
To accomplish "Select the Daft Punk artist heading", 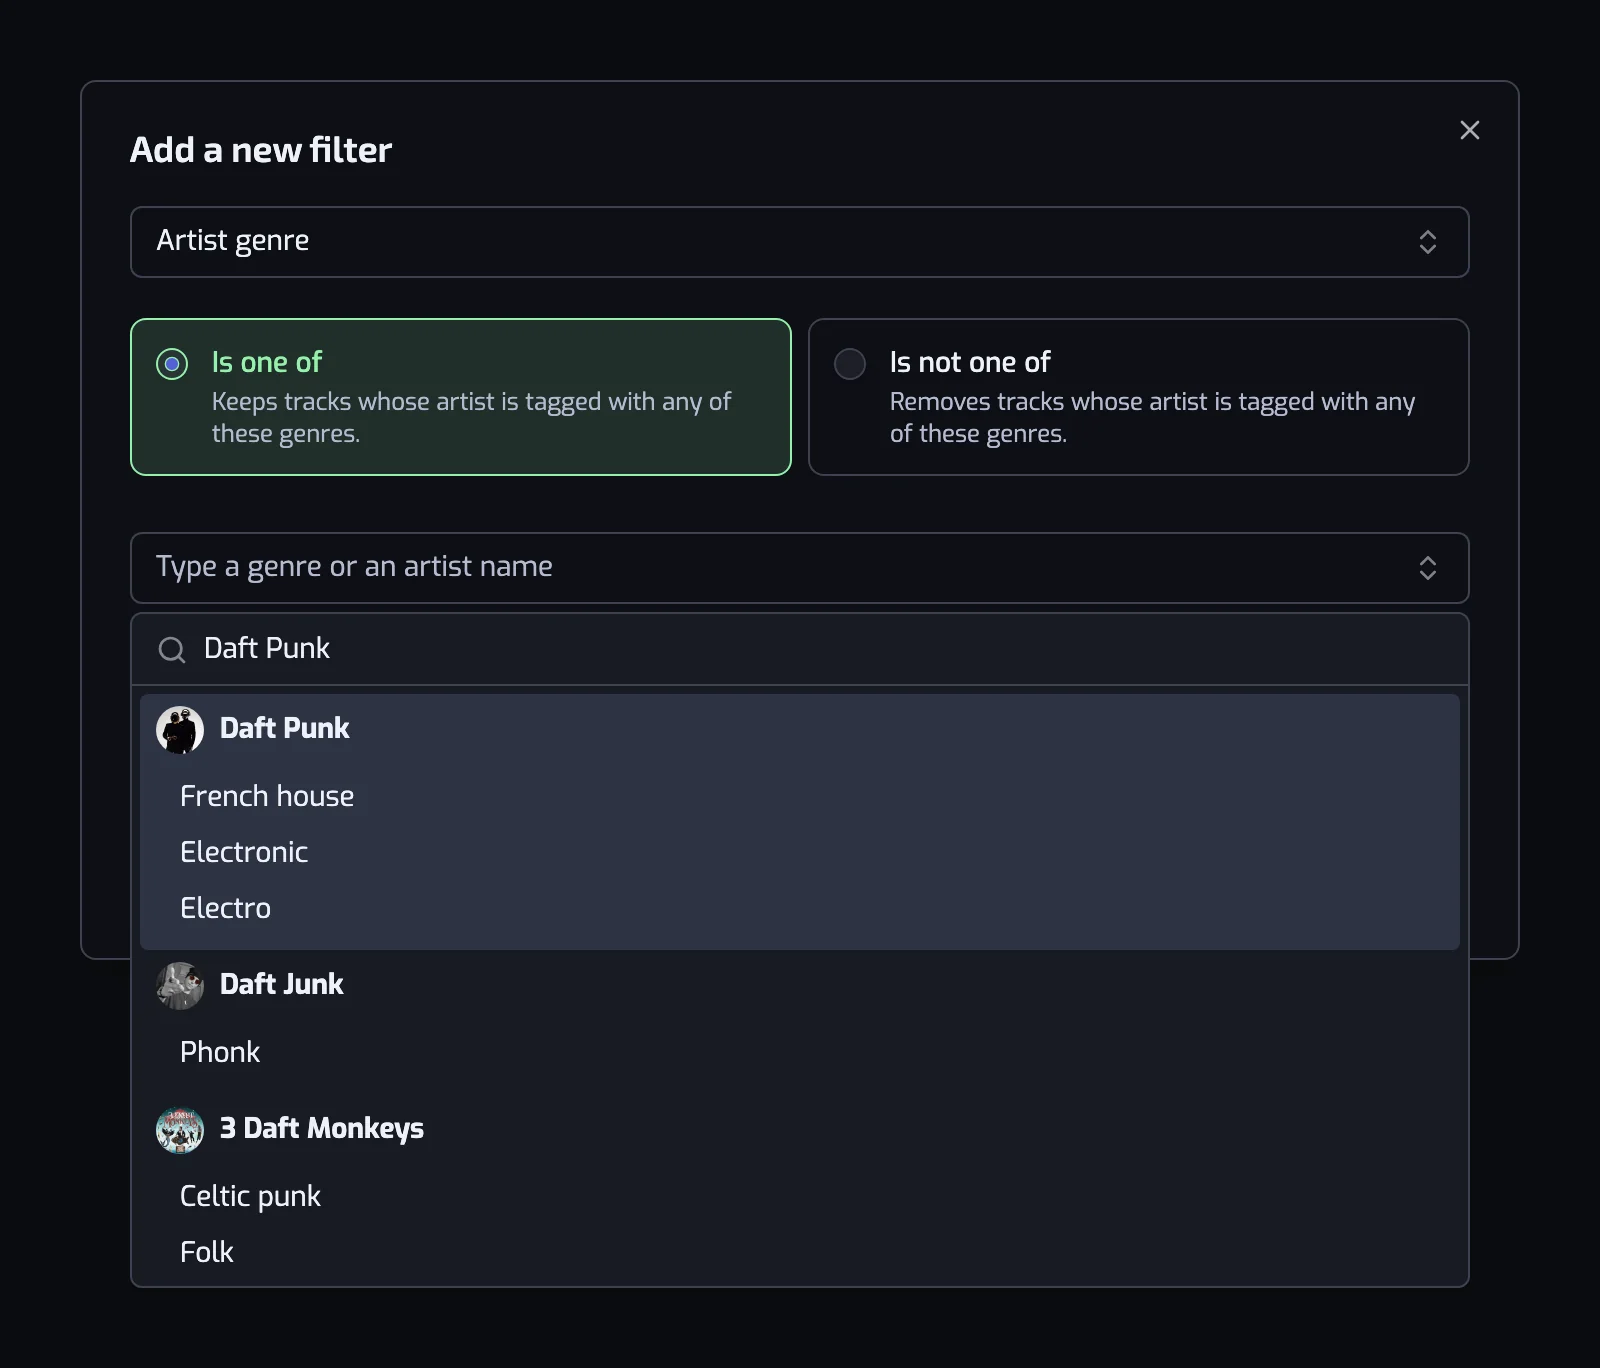I will (x=284, y=728).
